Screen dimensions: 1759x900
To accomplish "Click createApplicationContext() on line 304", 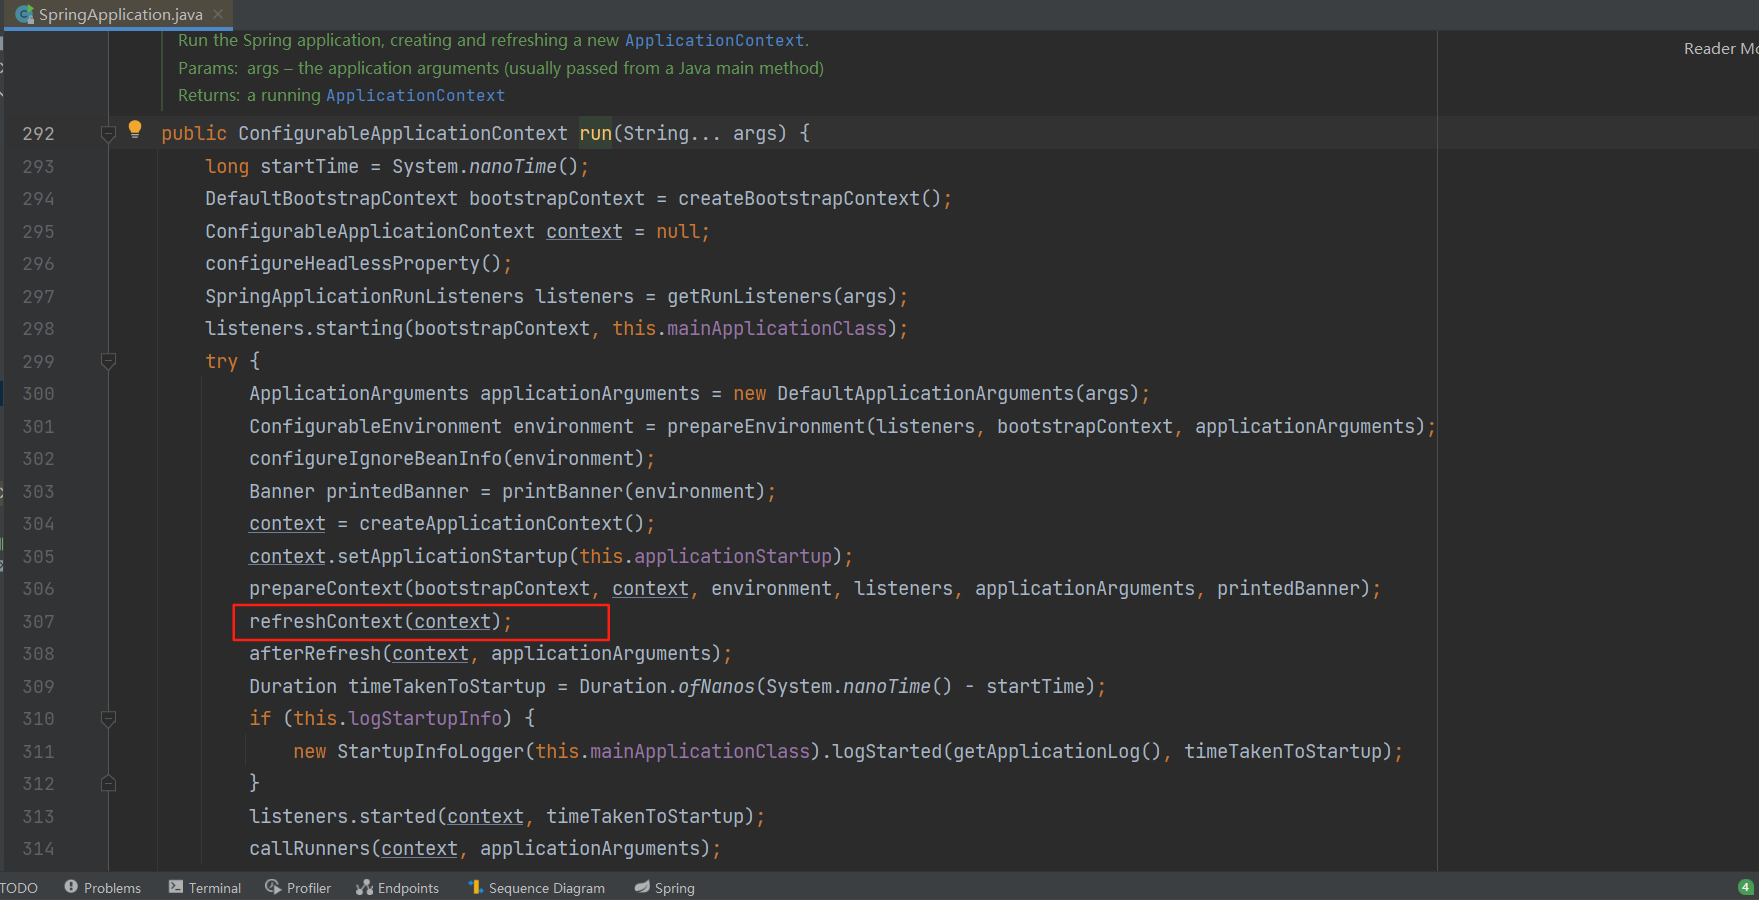I will click(x=501, y=523).
